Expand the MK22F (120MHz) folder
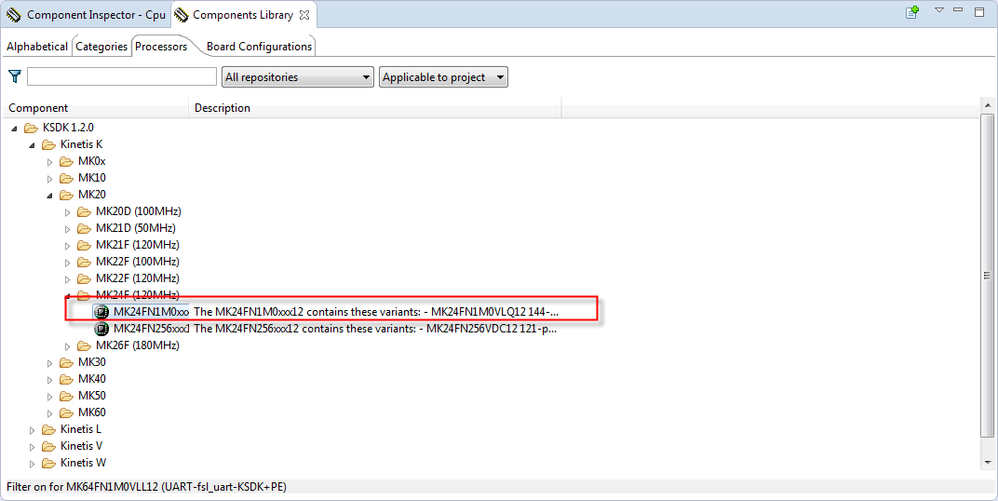Viewport: 998px width, 501px height. (67, 279)
